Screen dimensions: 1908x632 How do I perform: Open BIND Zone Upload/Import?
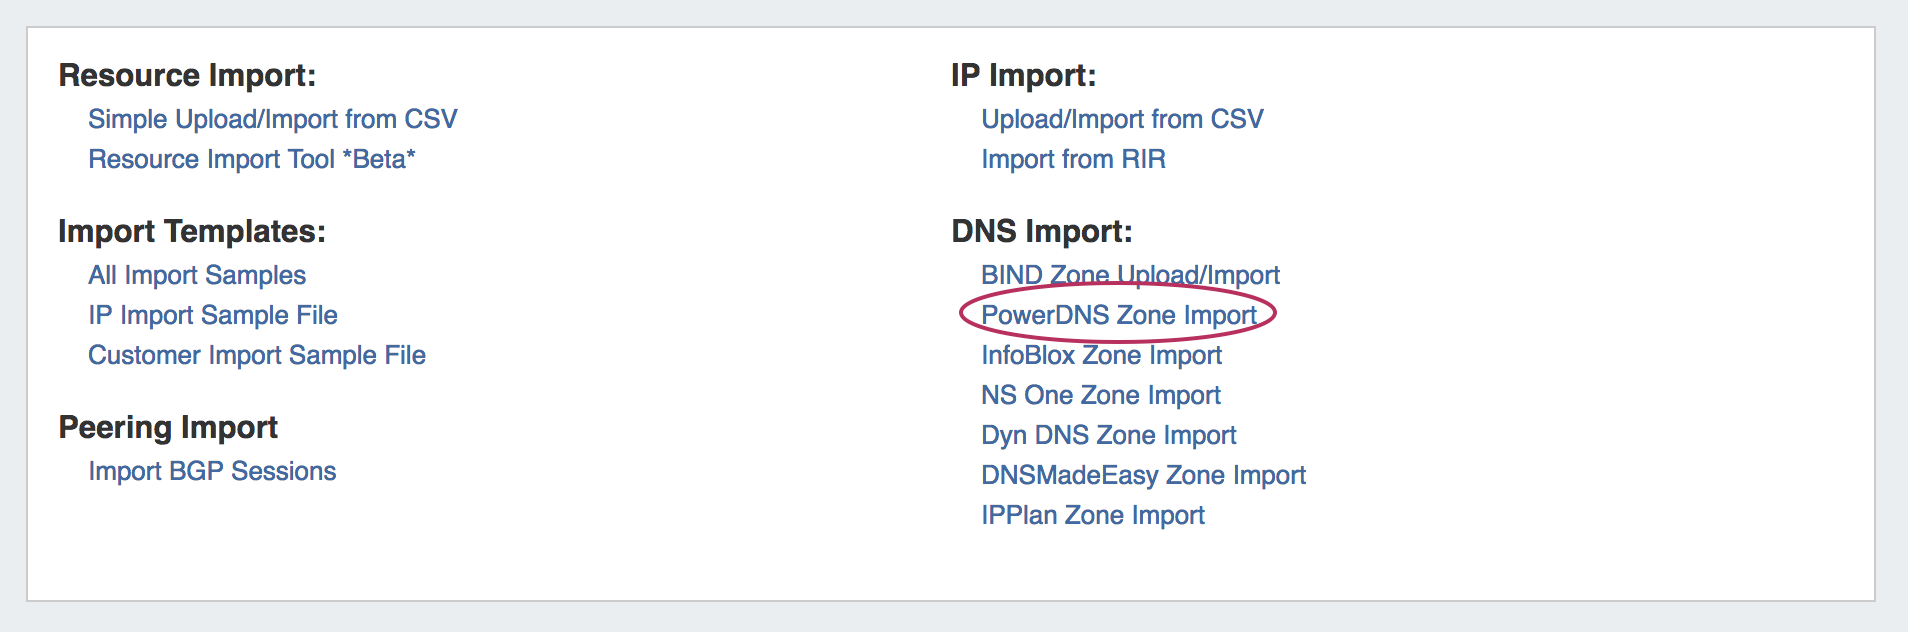(x=1130, y=275)
